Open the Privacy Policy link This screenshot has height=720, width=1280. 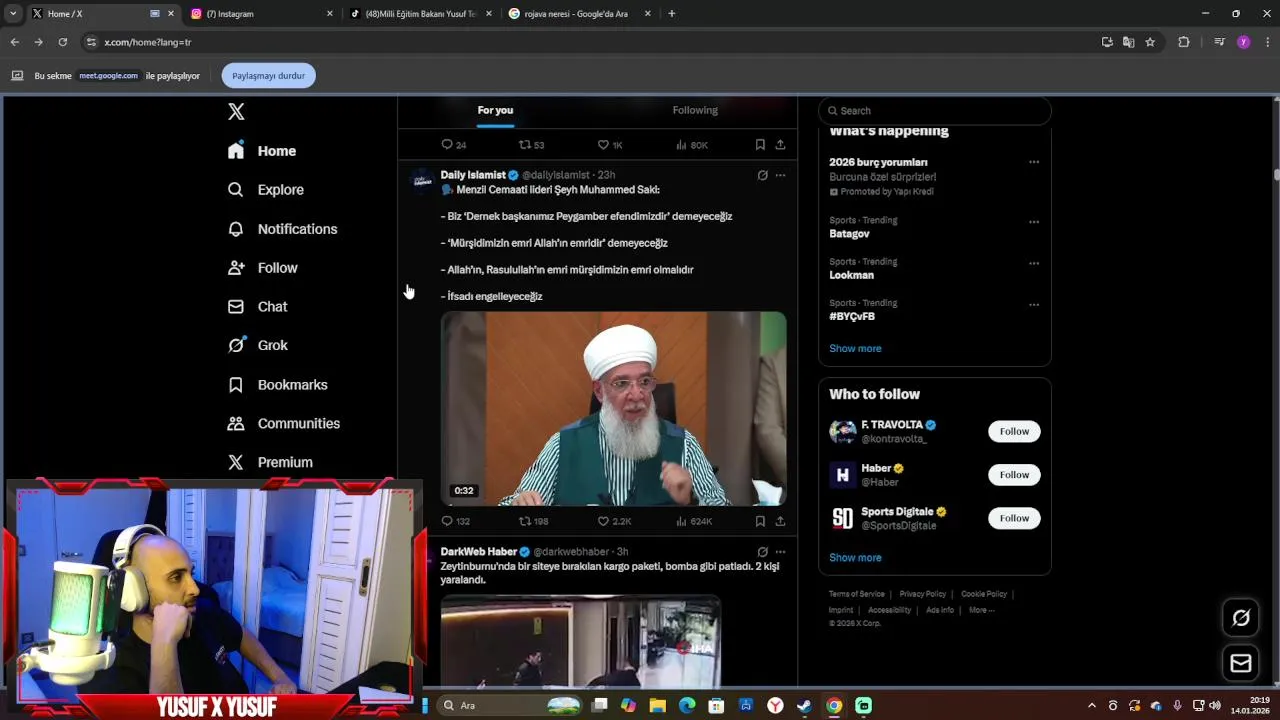point(923,594)
